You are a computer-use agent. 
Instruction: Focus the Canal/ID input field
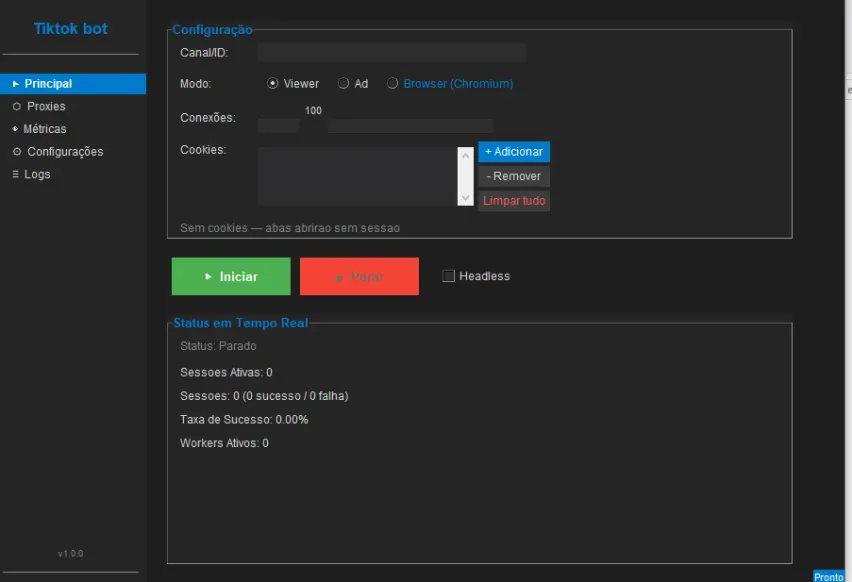click(392, 53)
